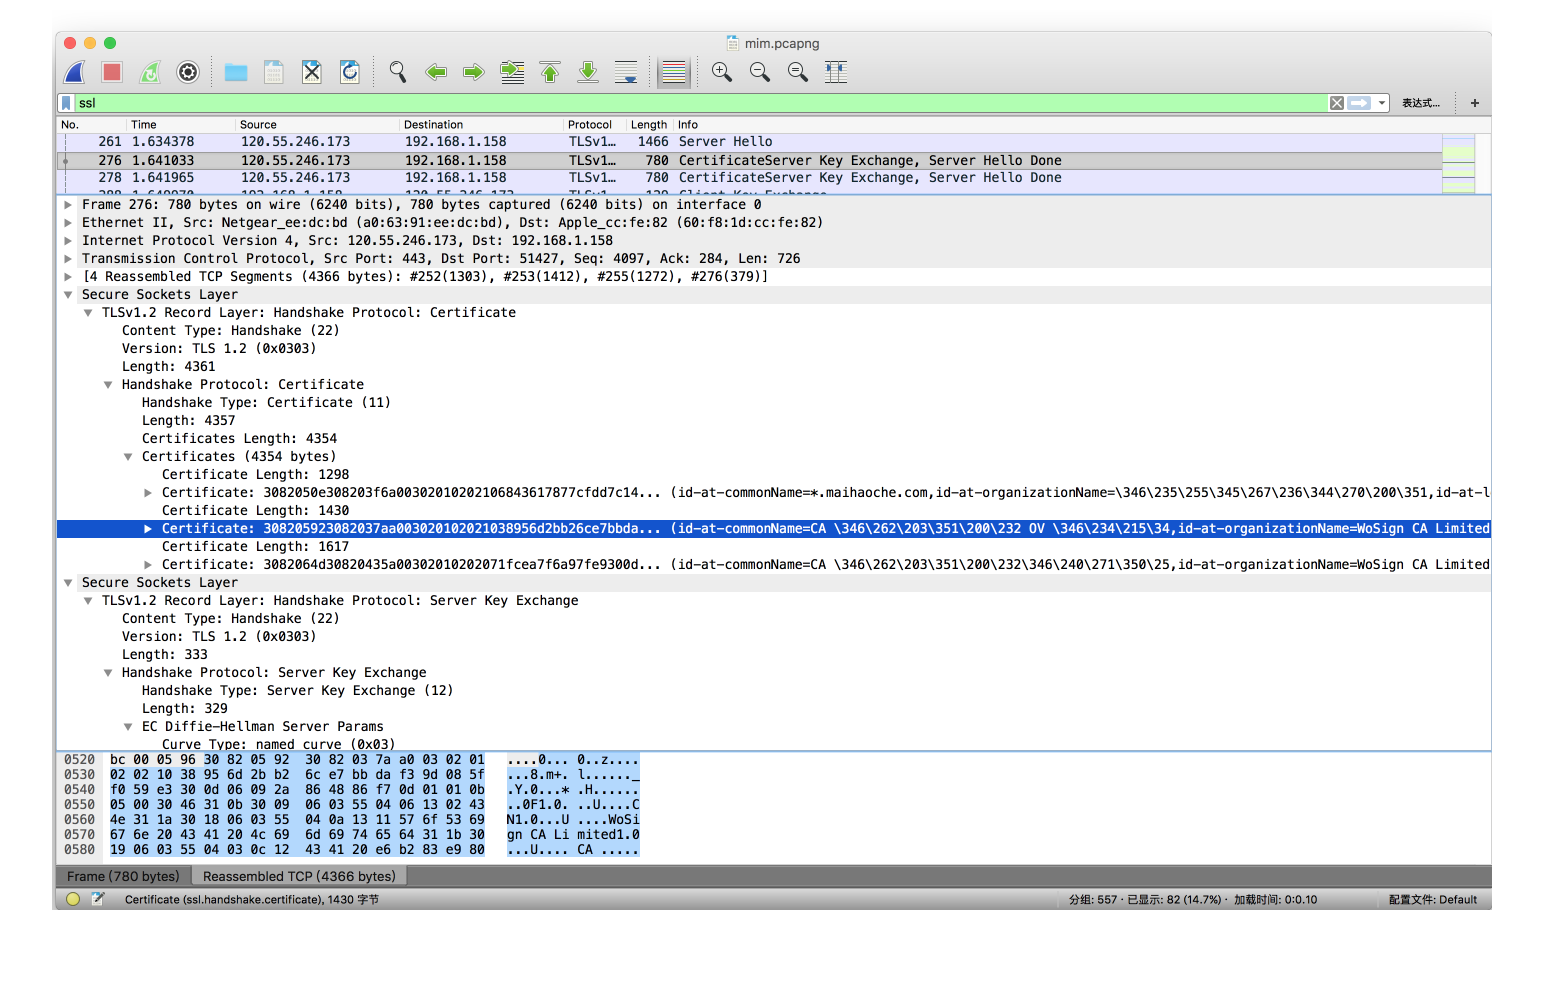1548x990 pixels.
Task: Open the display filter bookmark menu
Action: 66,103
